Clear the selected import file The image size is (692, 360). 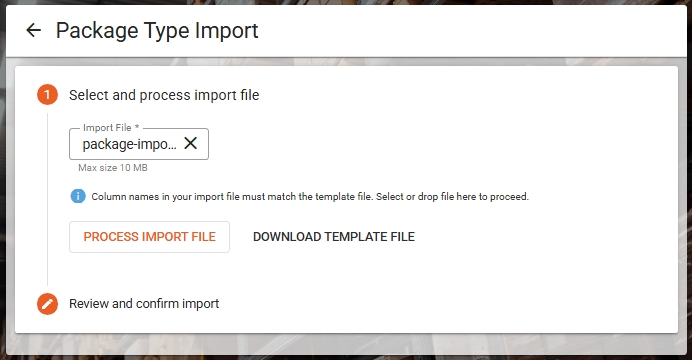click(x=191, y=143)
